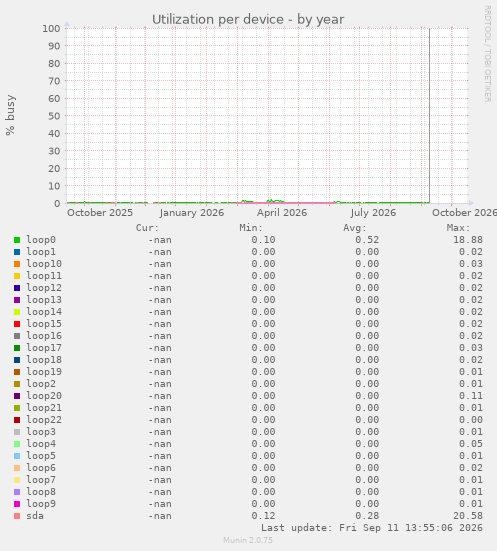The width and height of the screenshot is (497, 551).
Task: Click the 'July 2026' x-axis label
Action: 373,213
